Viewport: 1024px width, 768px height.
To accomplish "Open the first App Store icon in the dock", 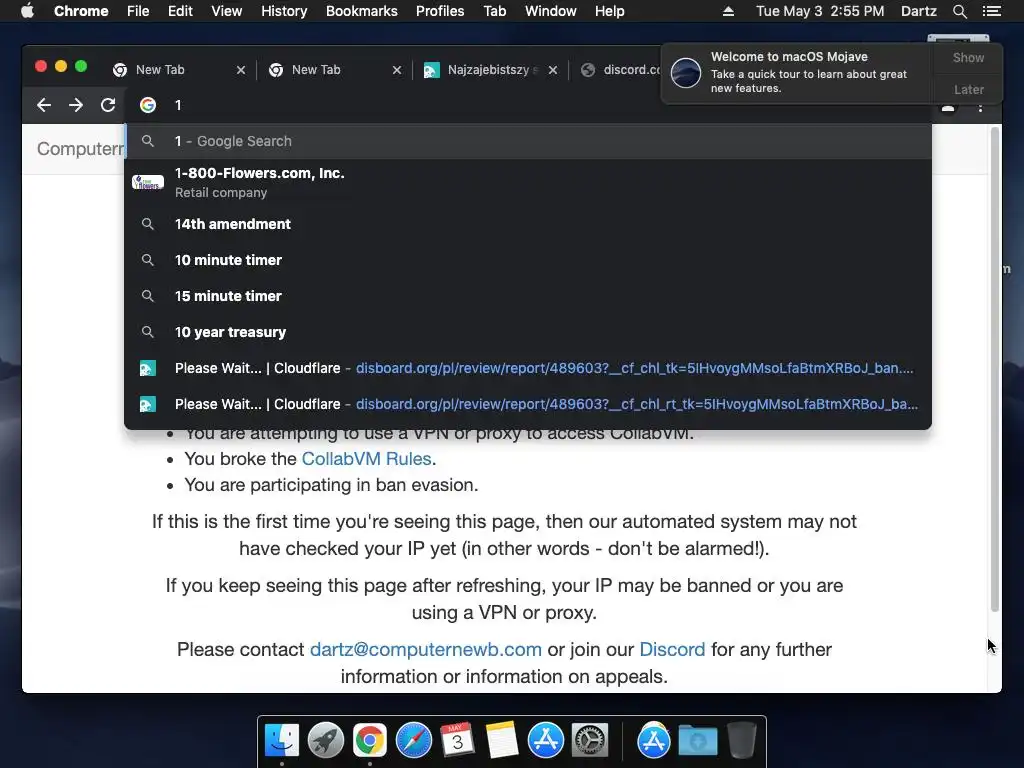I will coord(545,741).
